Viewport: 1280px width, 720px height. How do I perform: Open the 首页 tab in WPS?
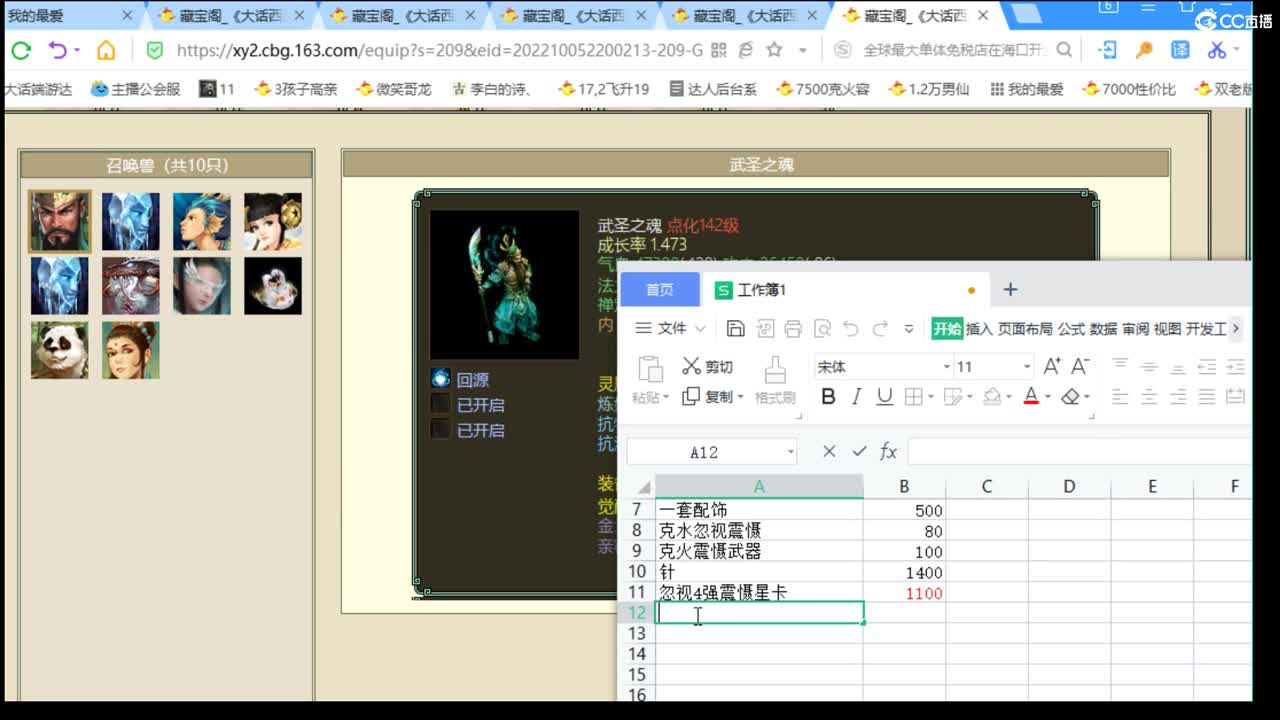point(660,289)
